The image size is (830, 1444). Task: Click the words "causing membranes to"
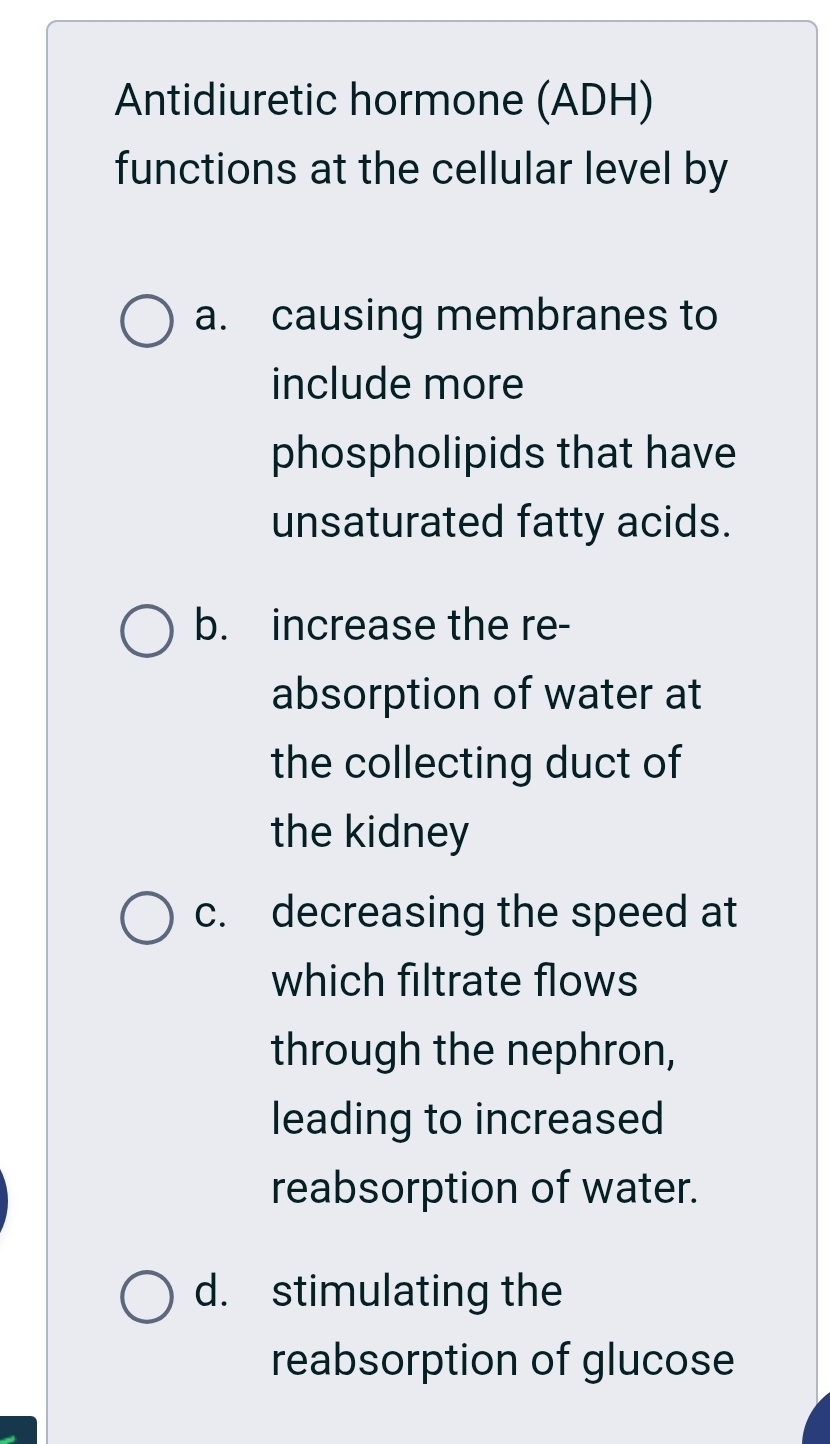494,317
